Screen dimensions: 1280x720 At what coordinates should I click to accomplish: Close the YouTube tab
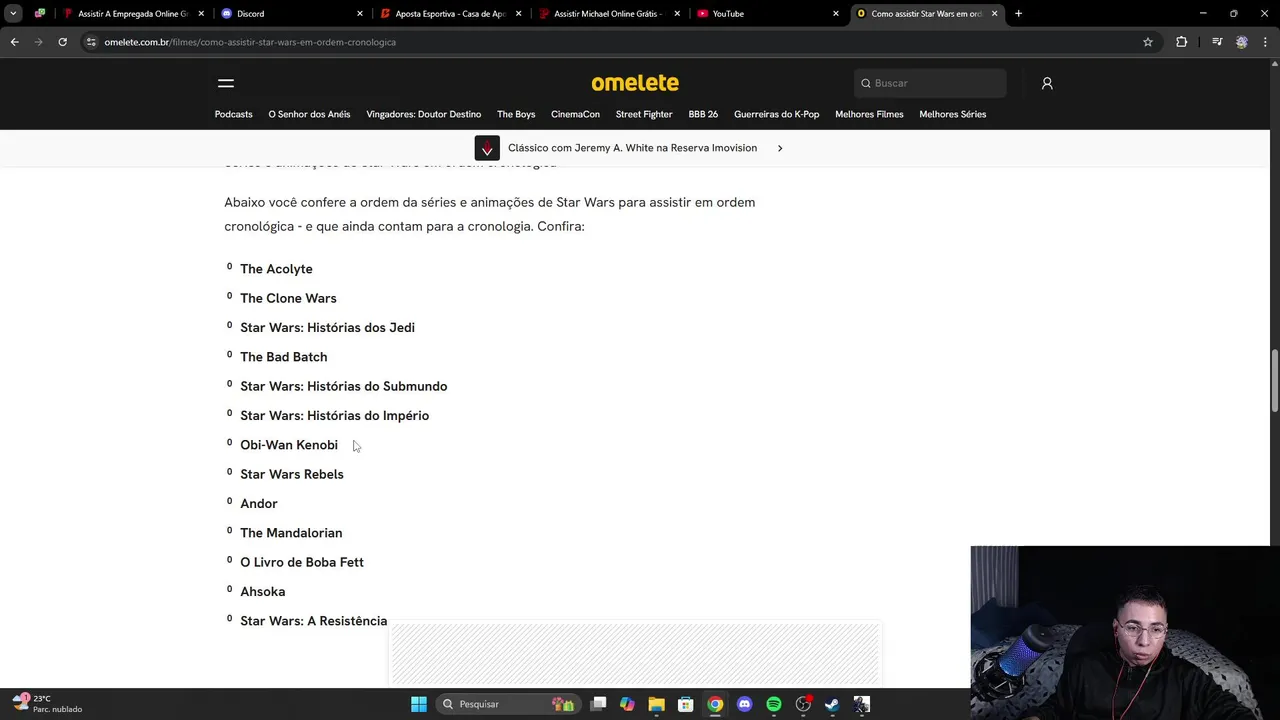836,14
